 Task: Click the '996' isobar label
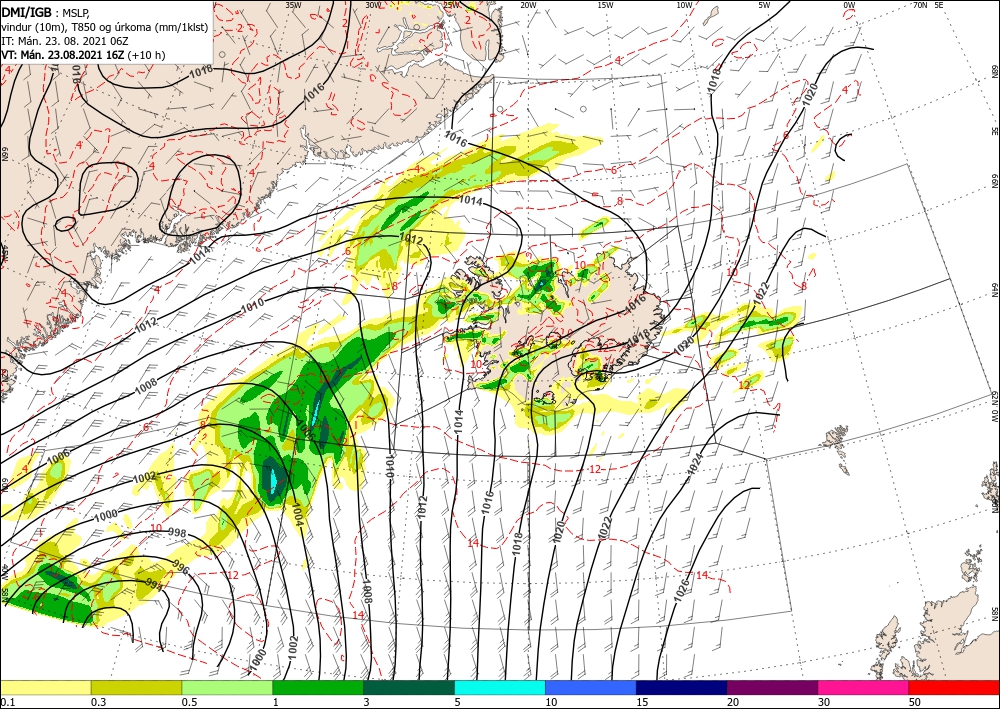(x=181, y=566)
